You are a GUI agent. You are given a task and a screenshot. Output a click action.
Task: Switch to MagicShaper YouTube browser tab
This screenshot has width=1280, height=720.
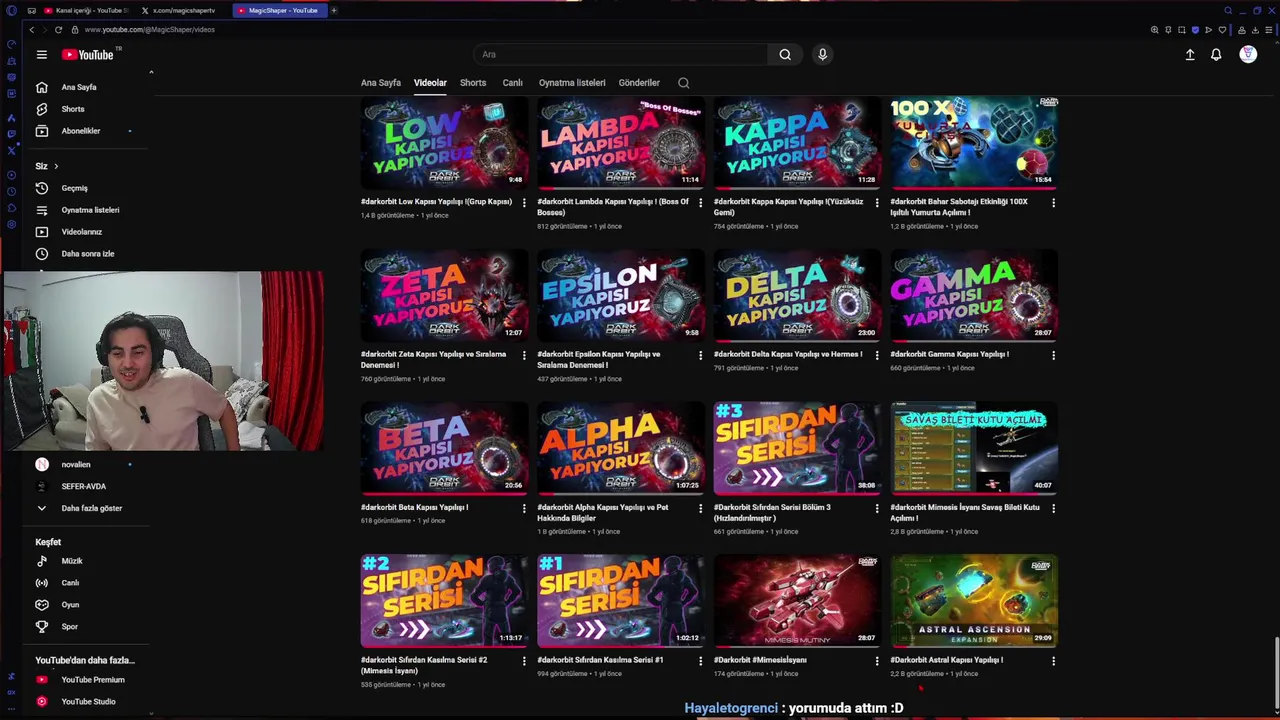tap(278, 10)
